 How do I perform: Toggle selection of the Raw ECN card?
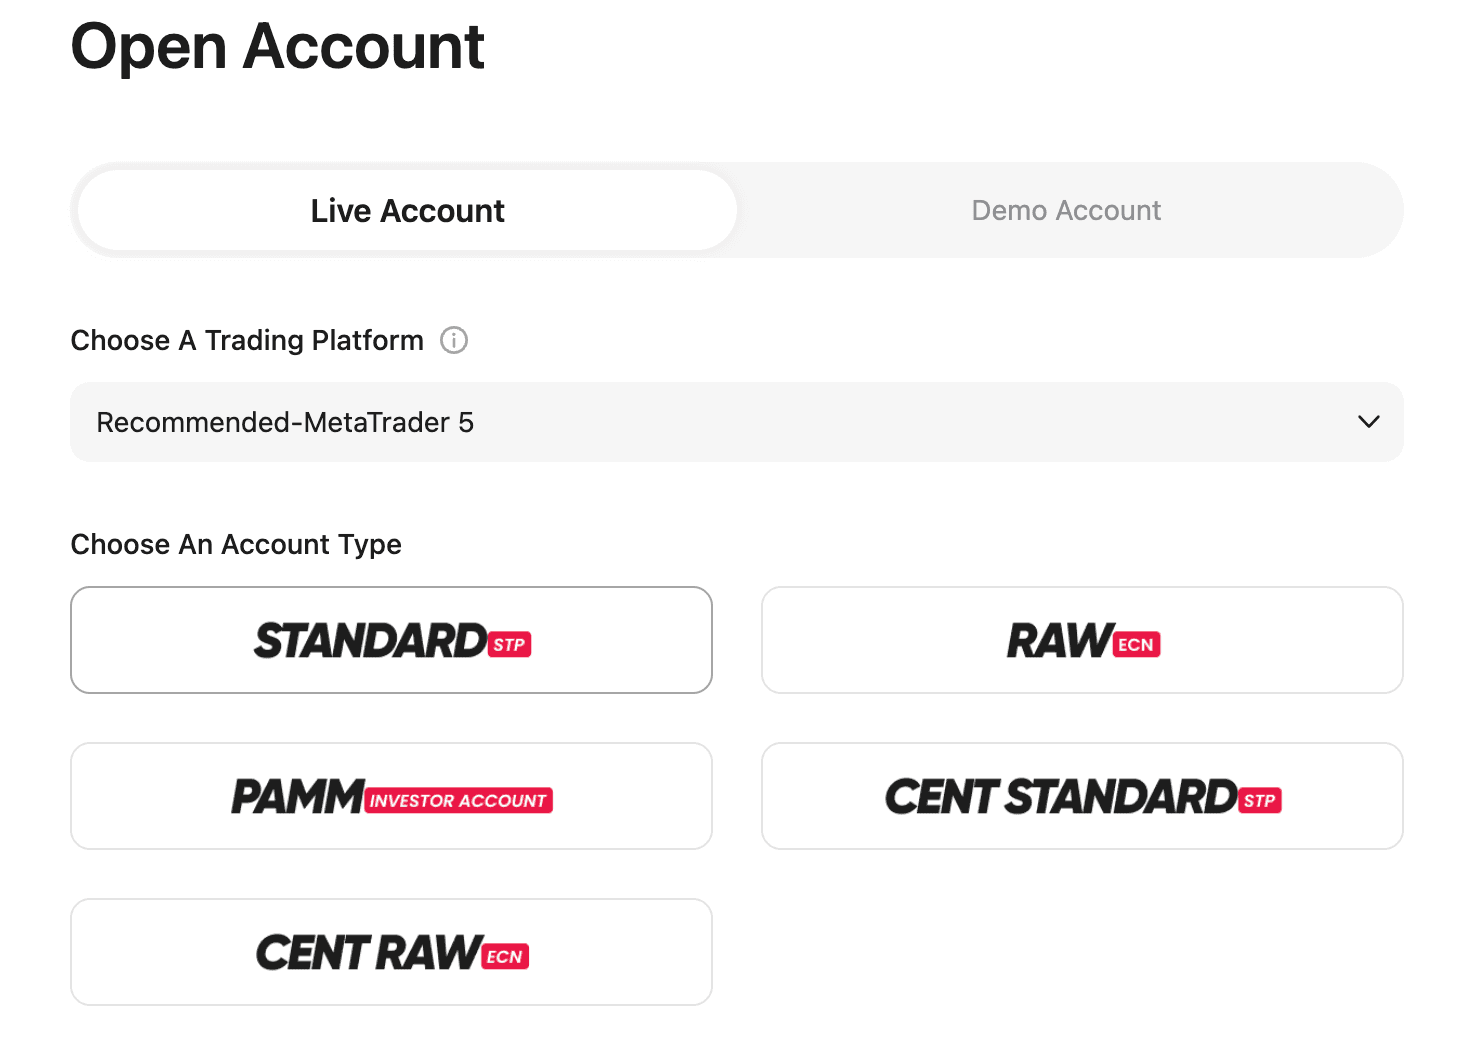click(1082, 640)
